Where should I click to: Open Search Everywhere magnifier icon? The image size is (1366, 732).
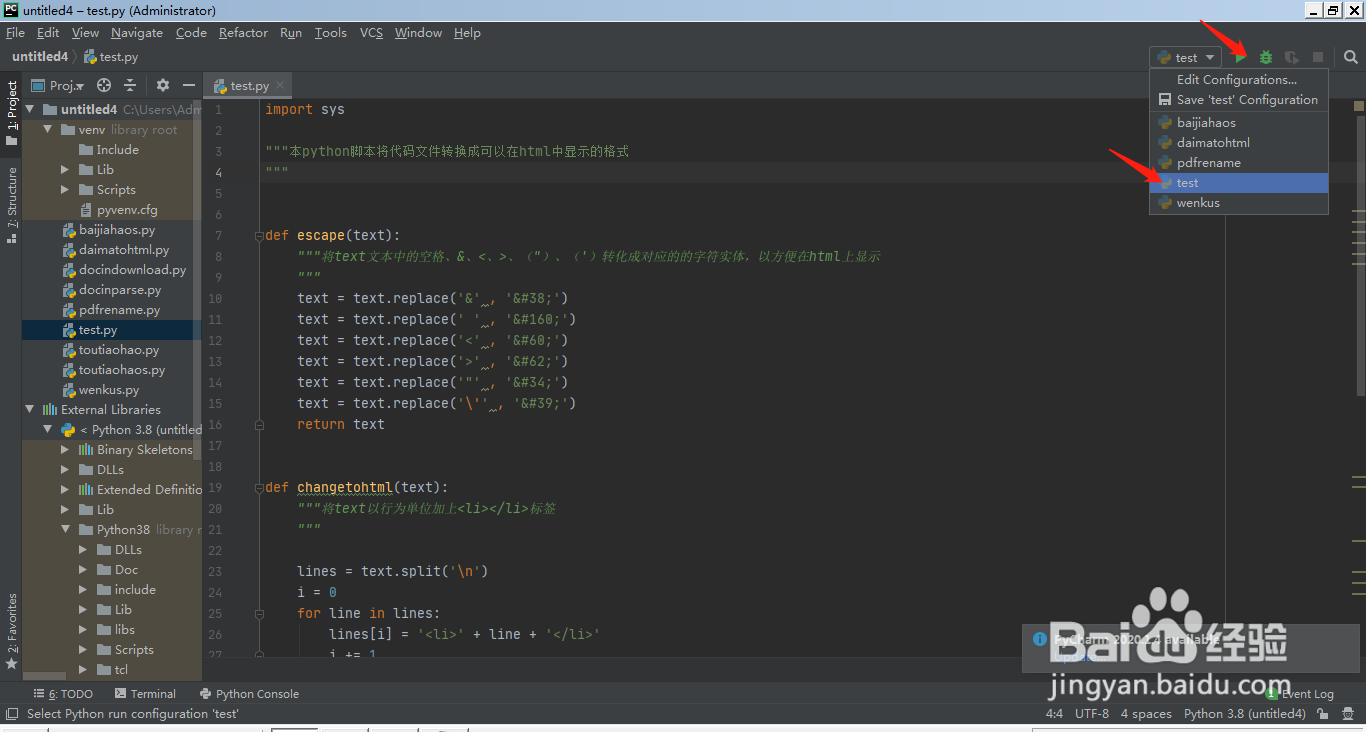(x=1350, y=58)
